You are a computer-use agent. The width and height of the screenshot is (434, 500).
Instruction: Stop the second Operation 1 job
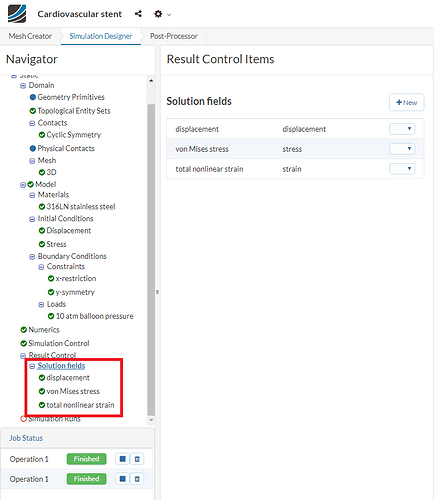tap(122, 479)
